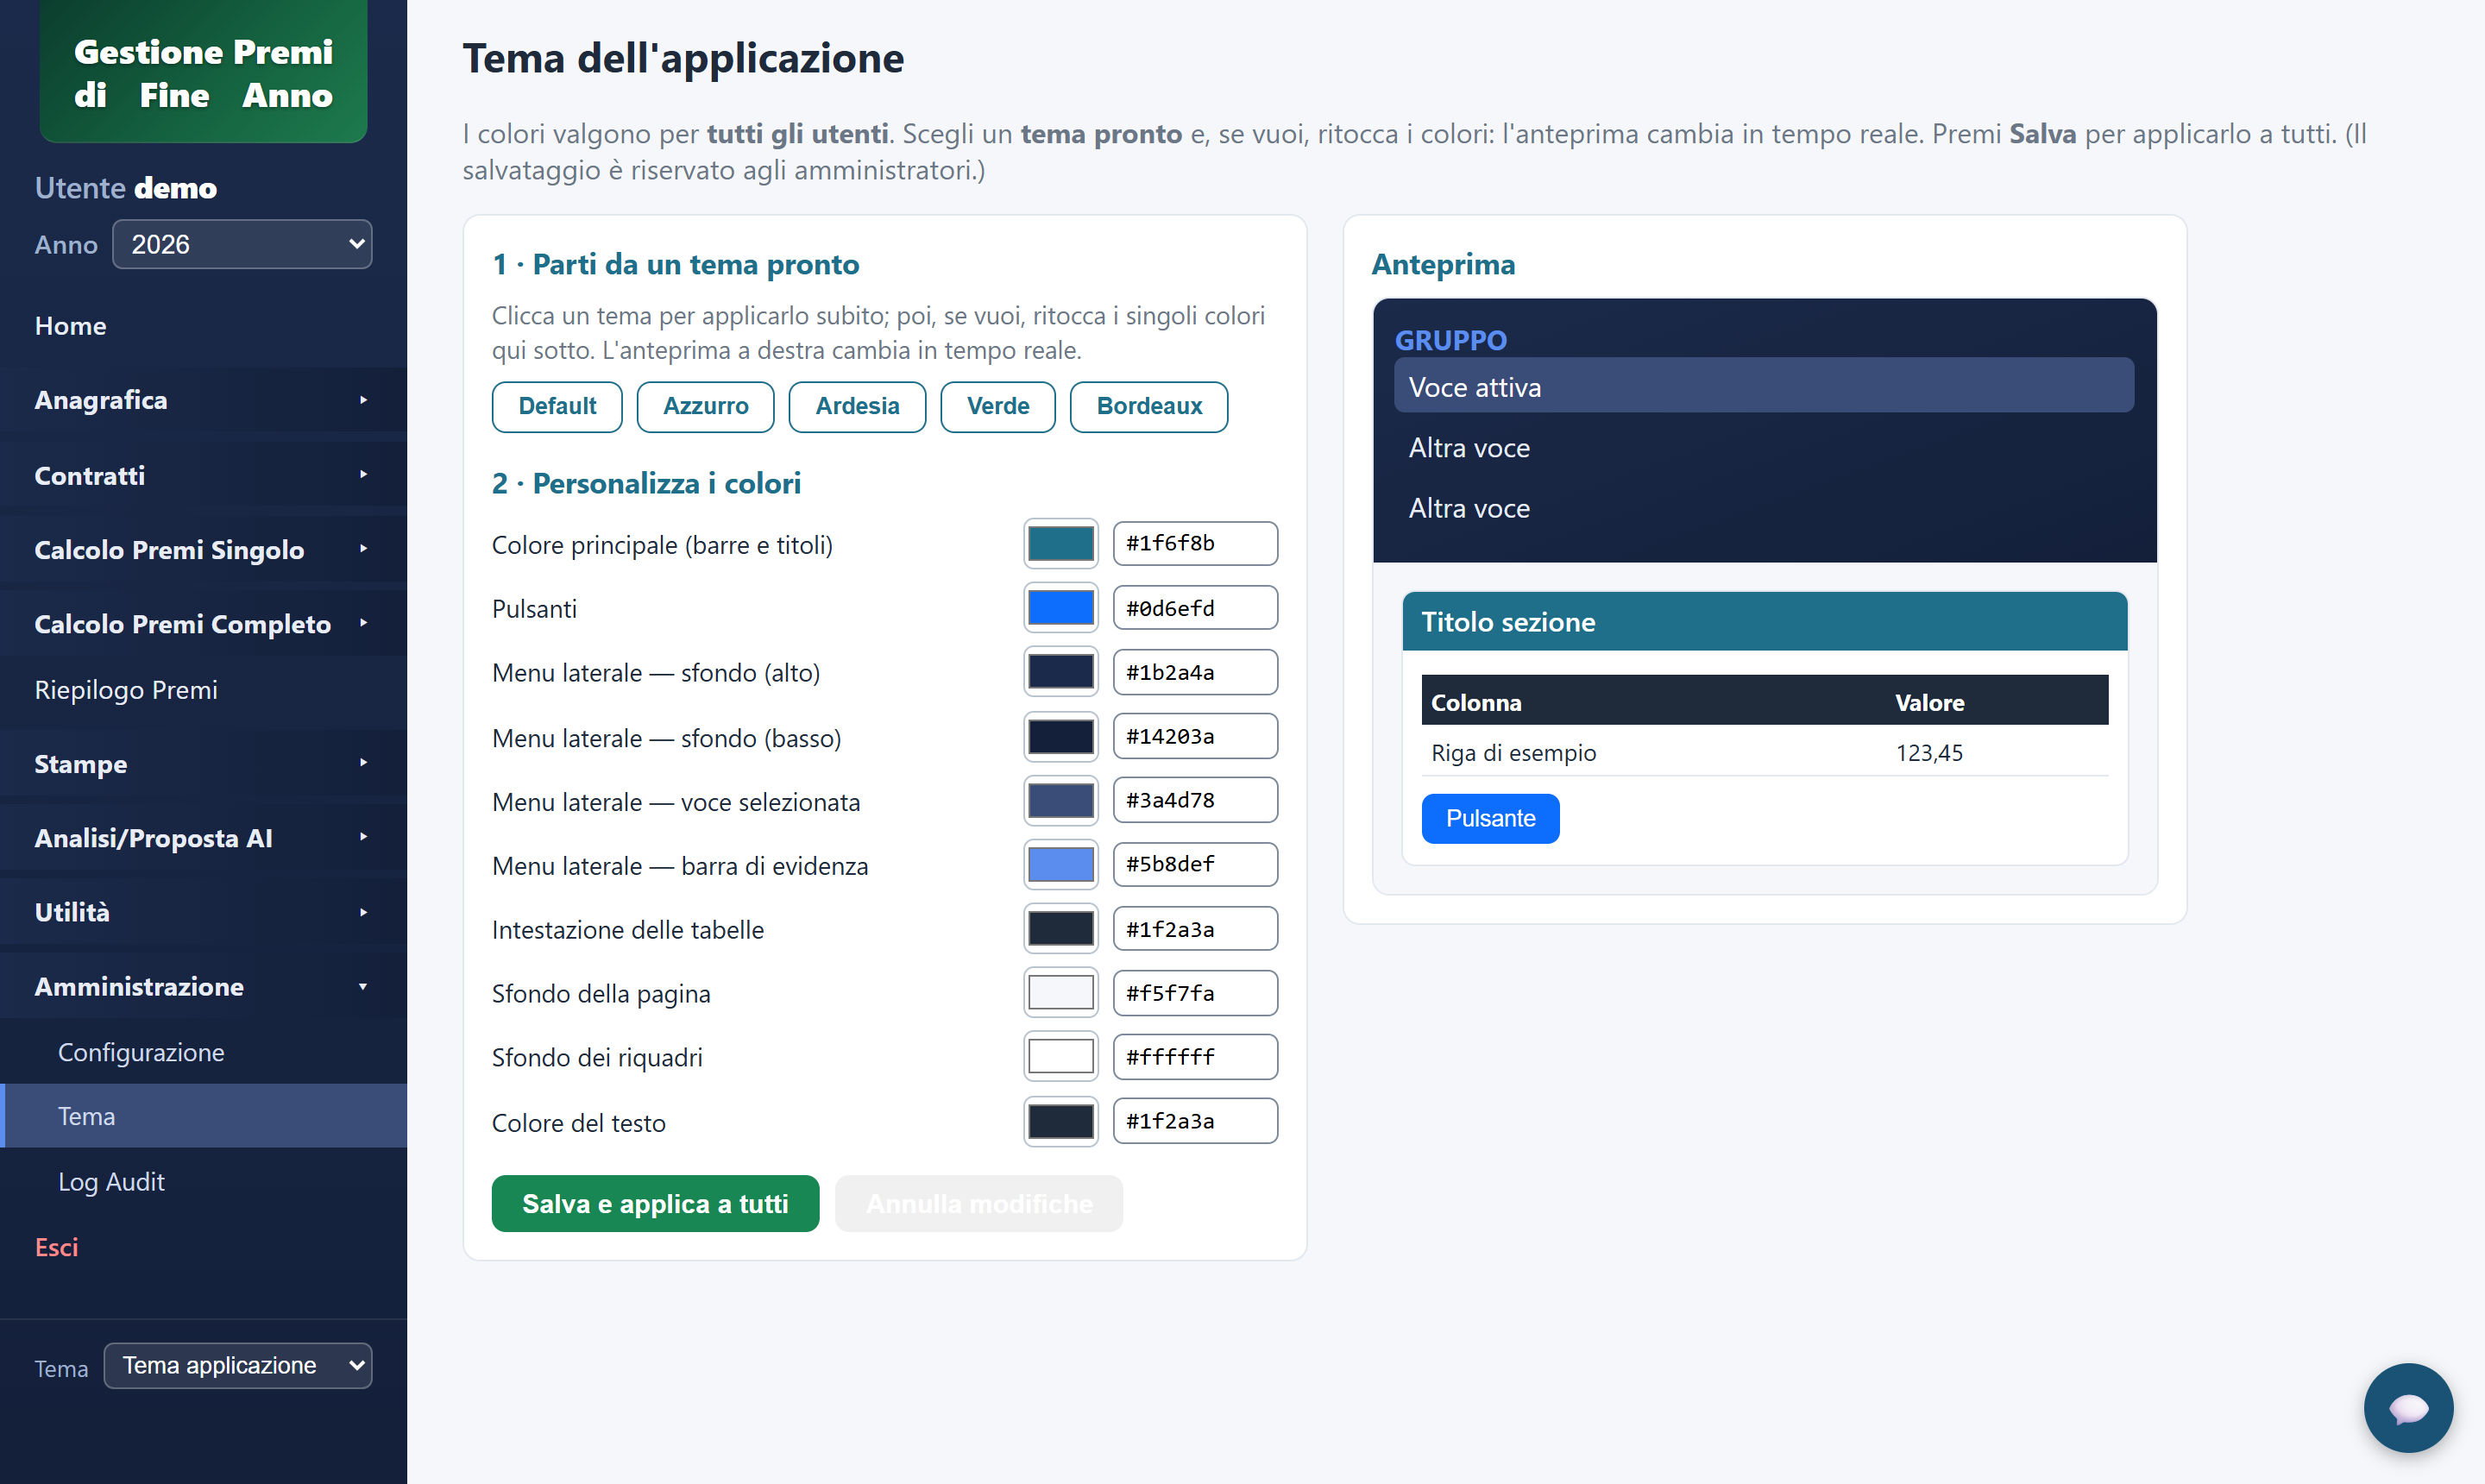
Task: Open the Anno year dropdown
Action: (x=242, y=244)
